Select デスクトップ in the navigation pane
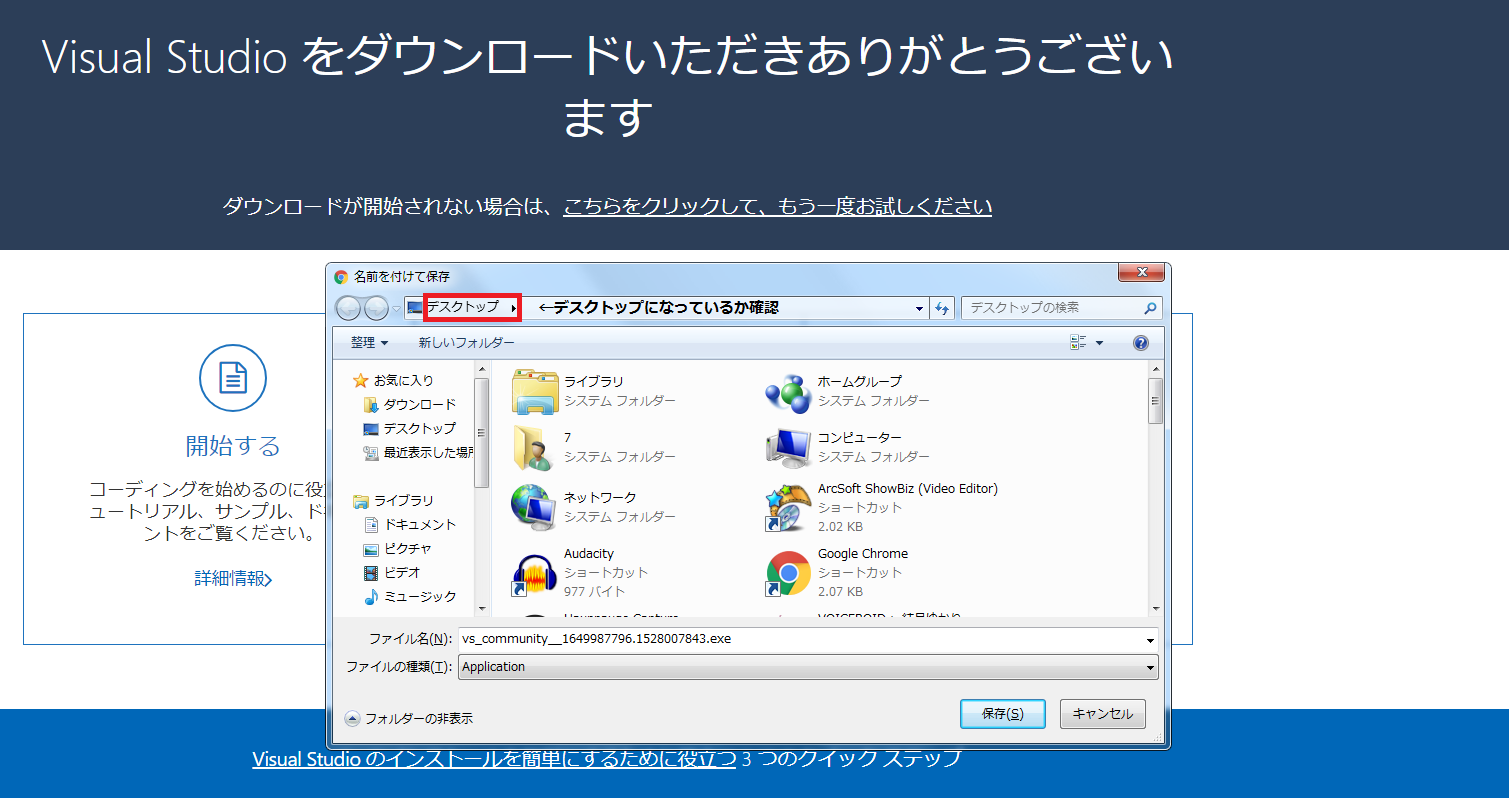Image resolution: width=1509 pixels, height=798 pixels. (410, 428)
